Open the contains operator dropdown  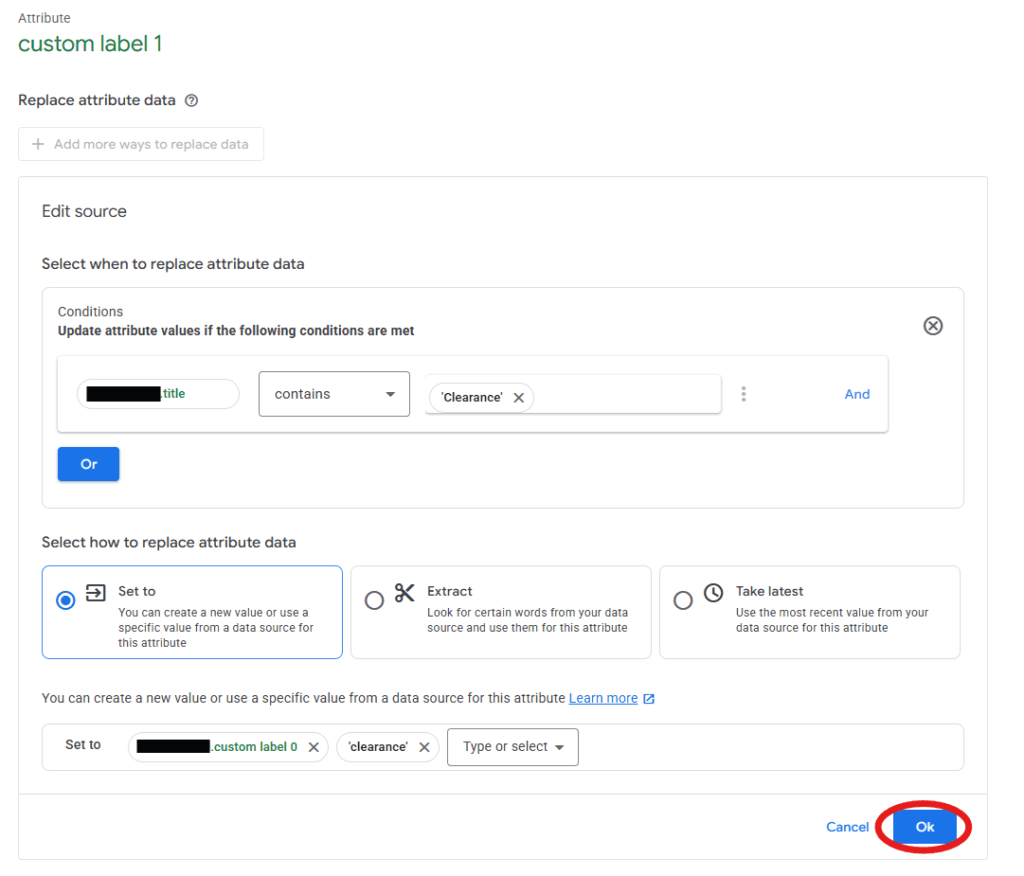334,394
